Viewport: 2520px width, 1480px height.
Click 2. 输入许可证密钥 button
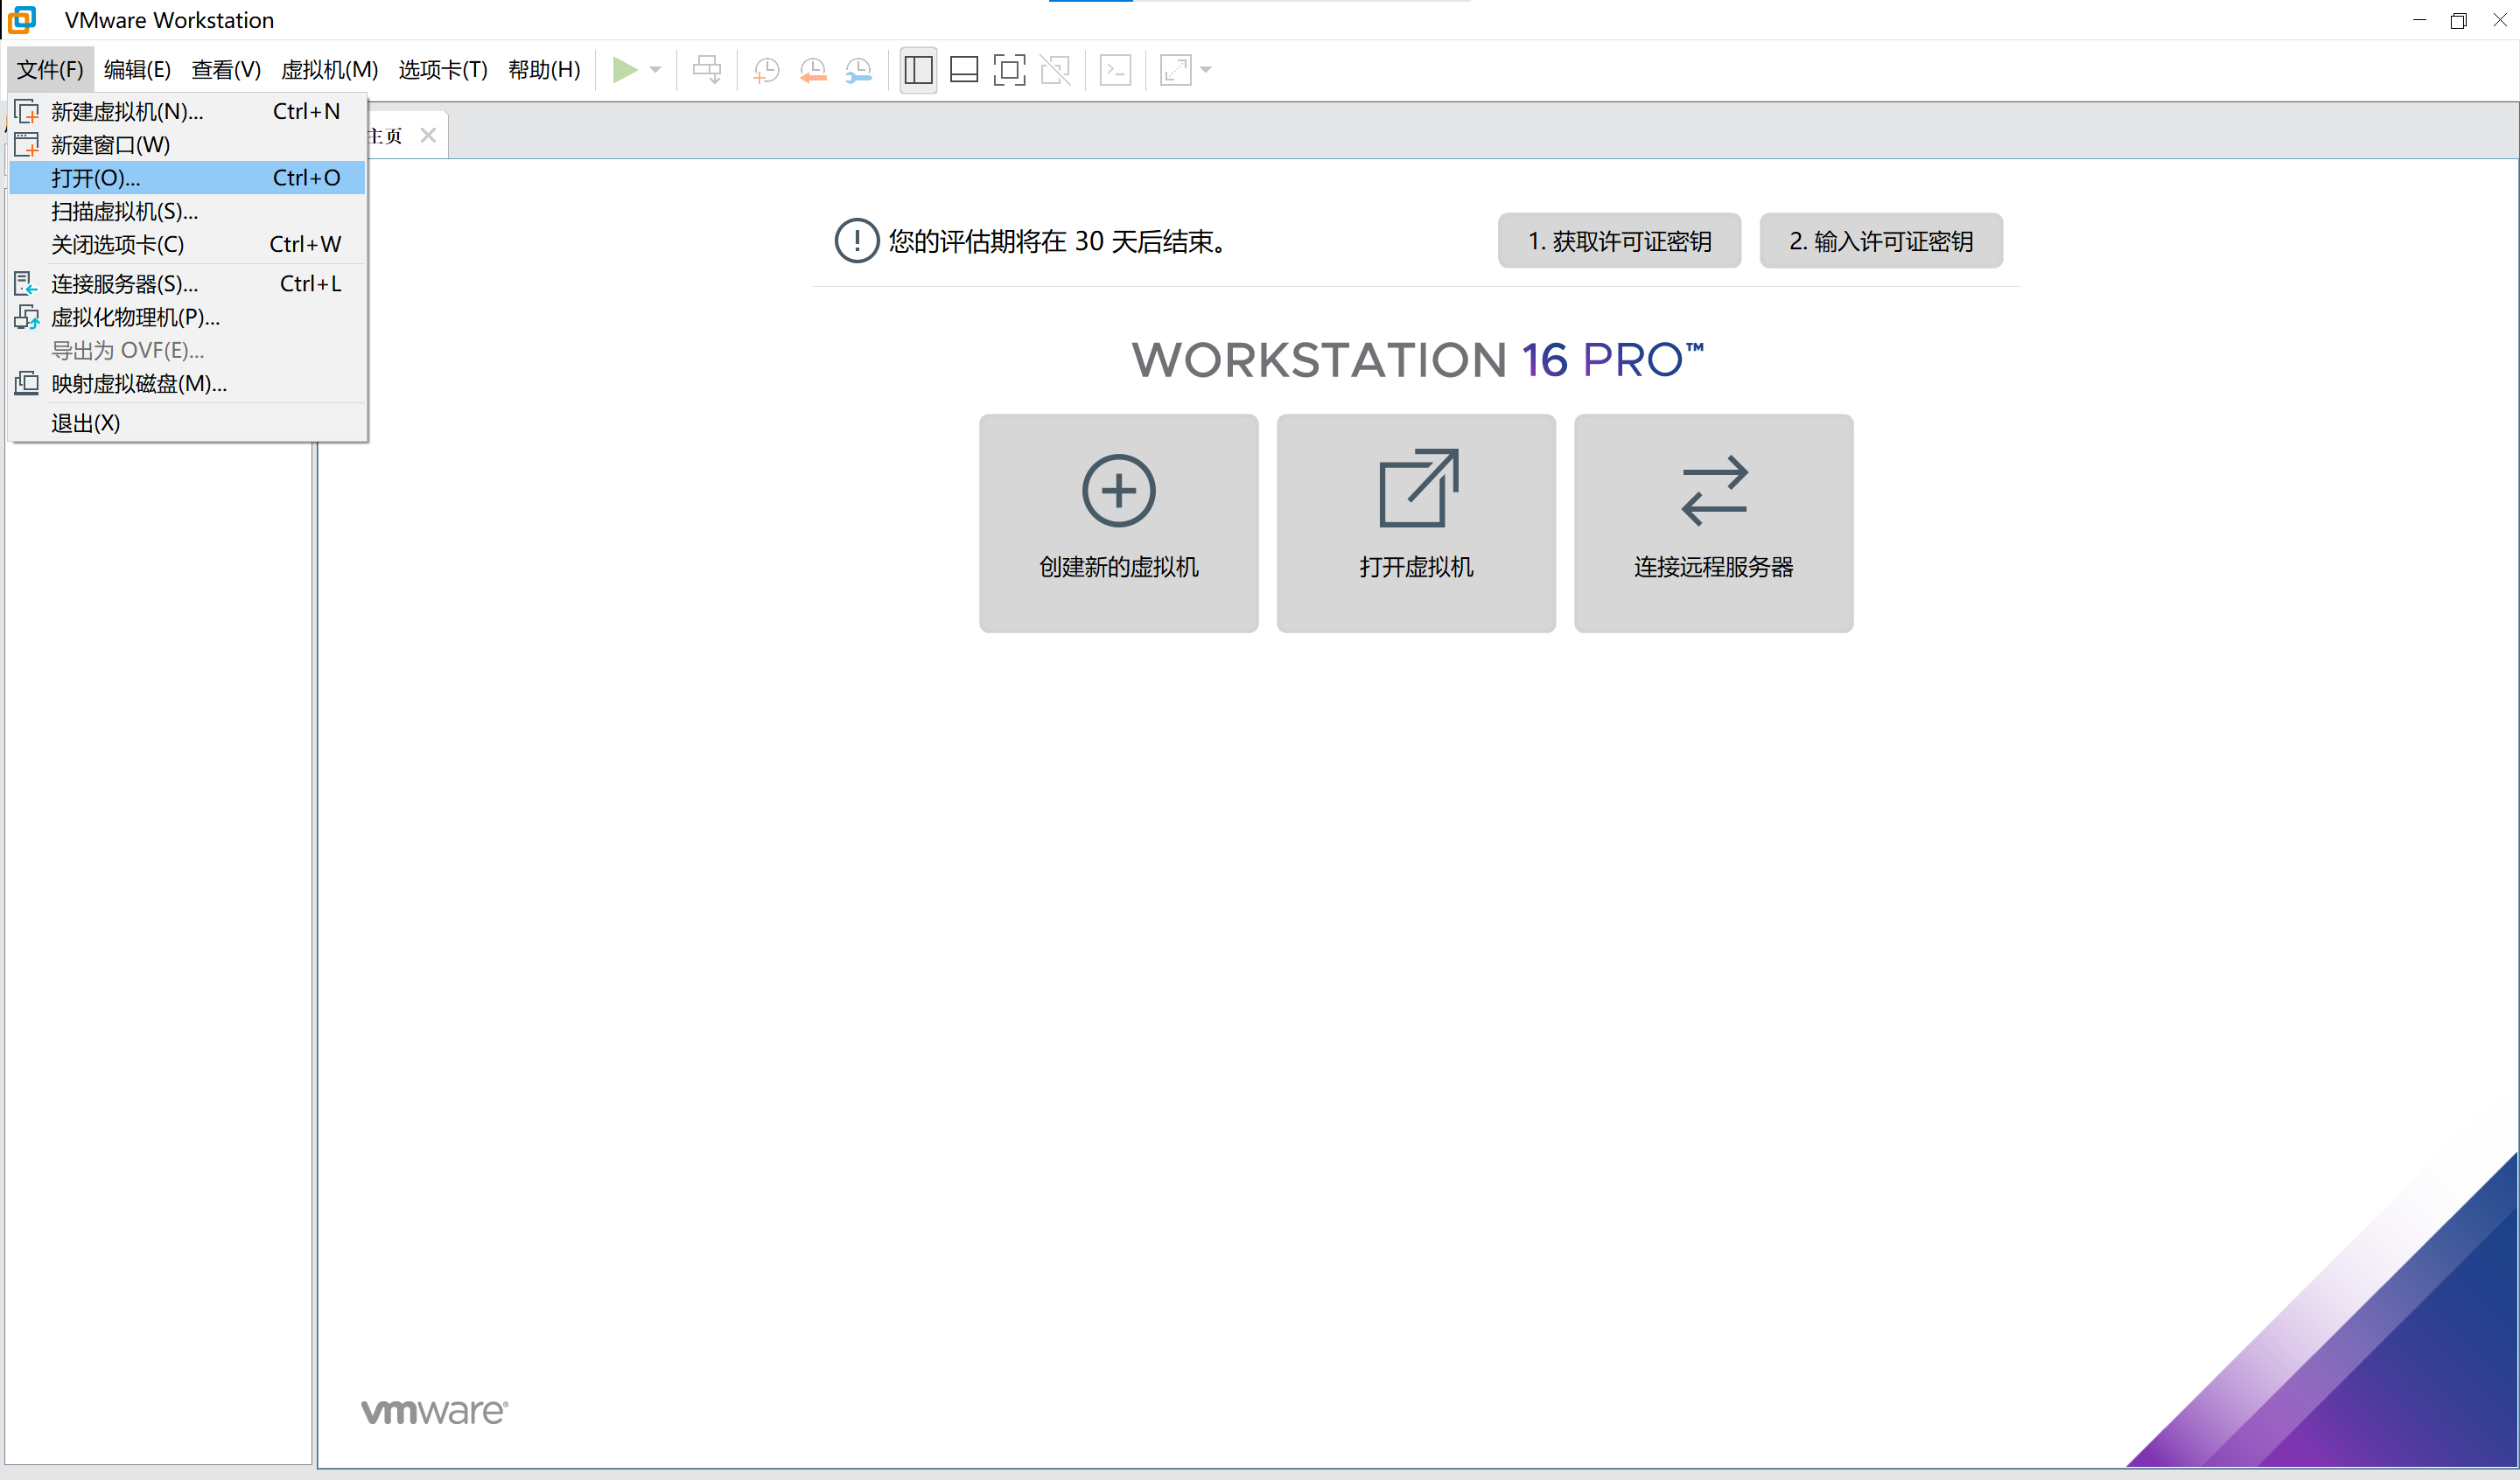point(1881,241)
